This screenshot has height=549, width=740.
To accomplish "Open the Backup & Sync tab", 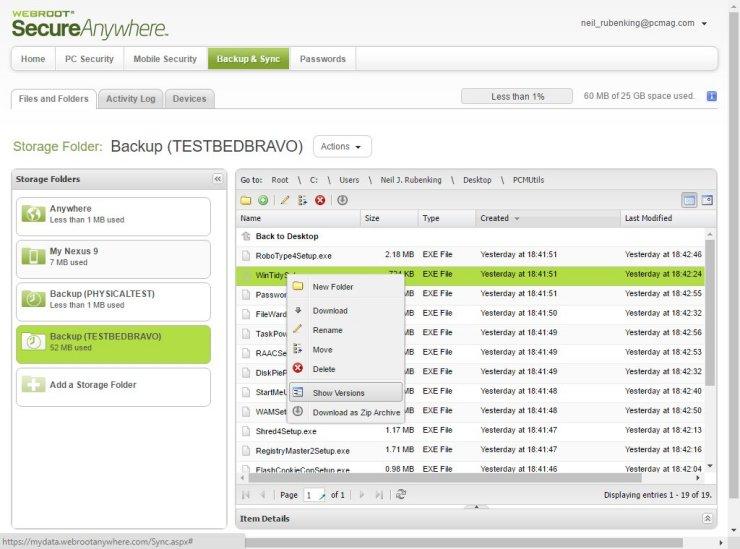I will click(248, 59).
